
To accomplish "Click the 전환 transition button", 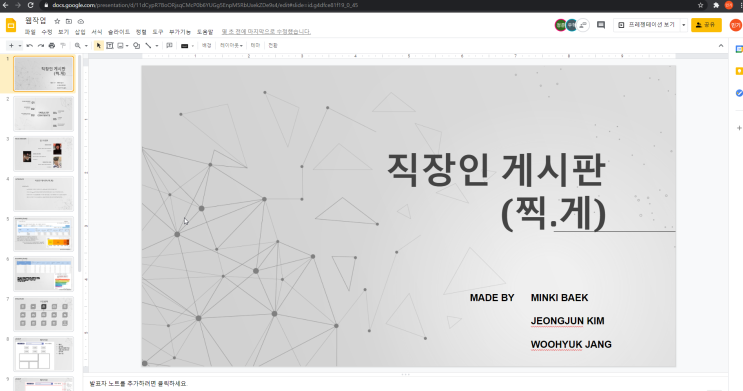I will (x=273, y=45).
